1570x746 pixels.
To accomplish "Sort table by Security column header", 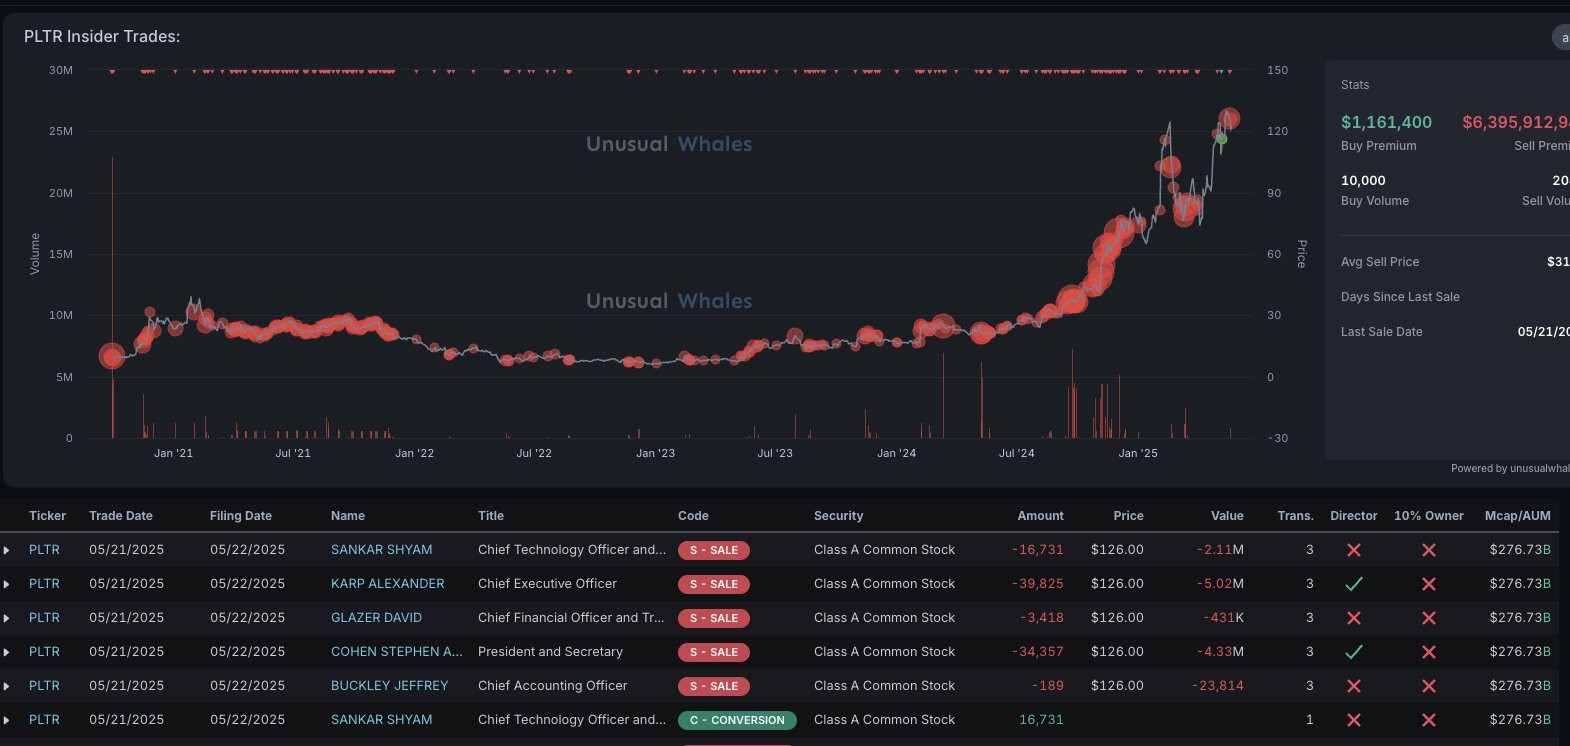I will click(x=838, y=516).
